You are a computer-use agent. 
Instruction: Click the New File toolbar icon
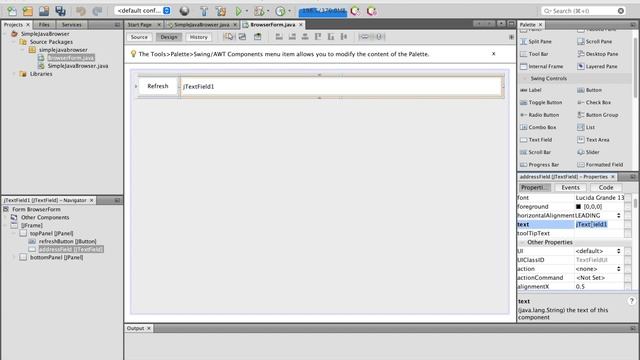coord(11,11)
